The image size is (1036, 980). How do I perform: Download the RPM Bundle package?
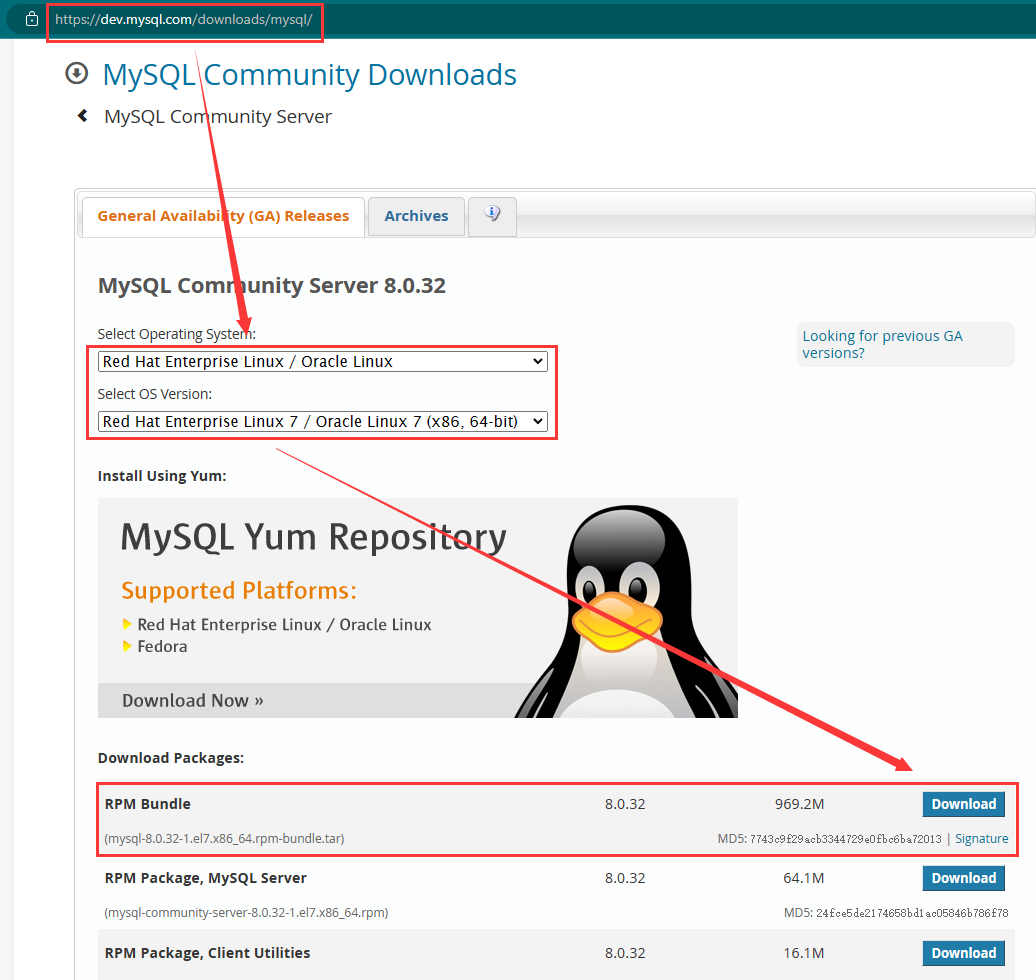[x=963, y=804]
